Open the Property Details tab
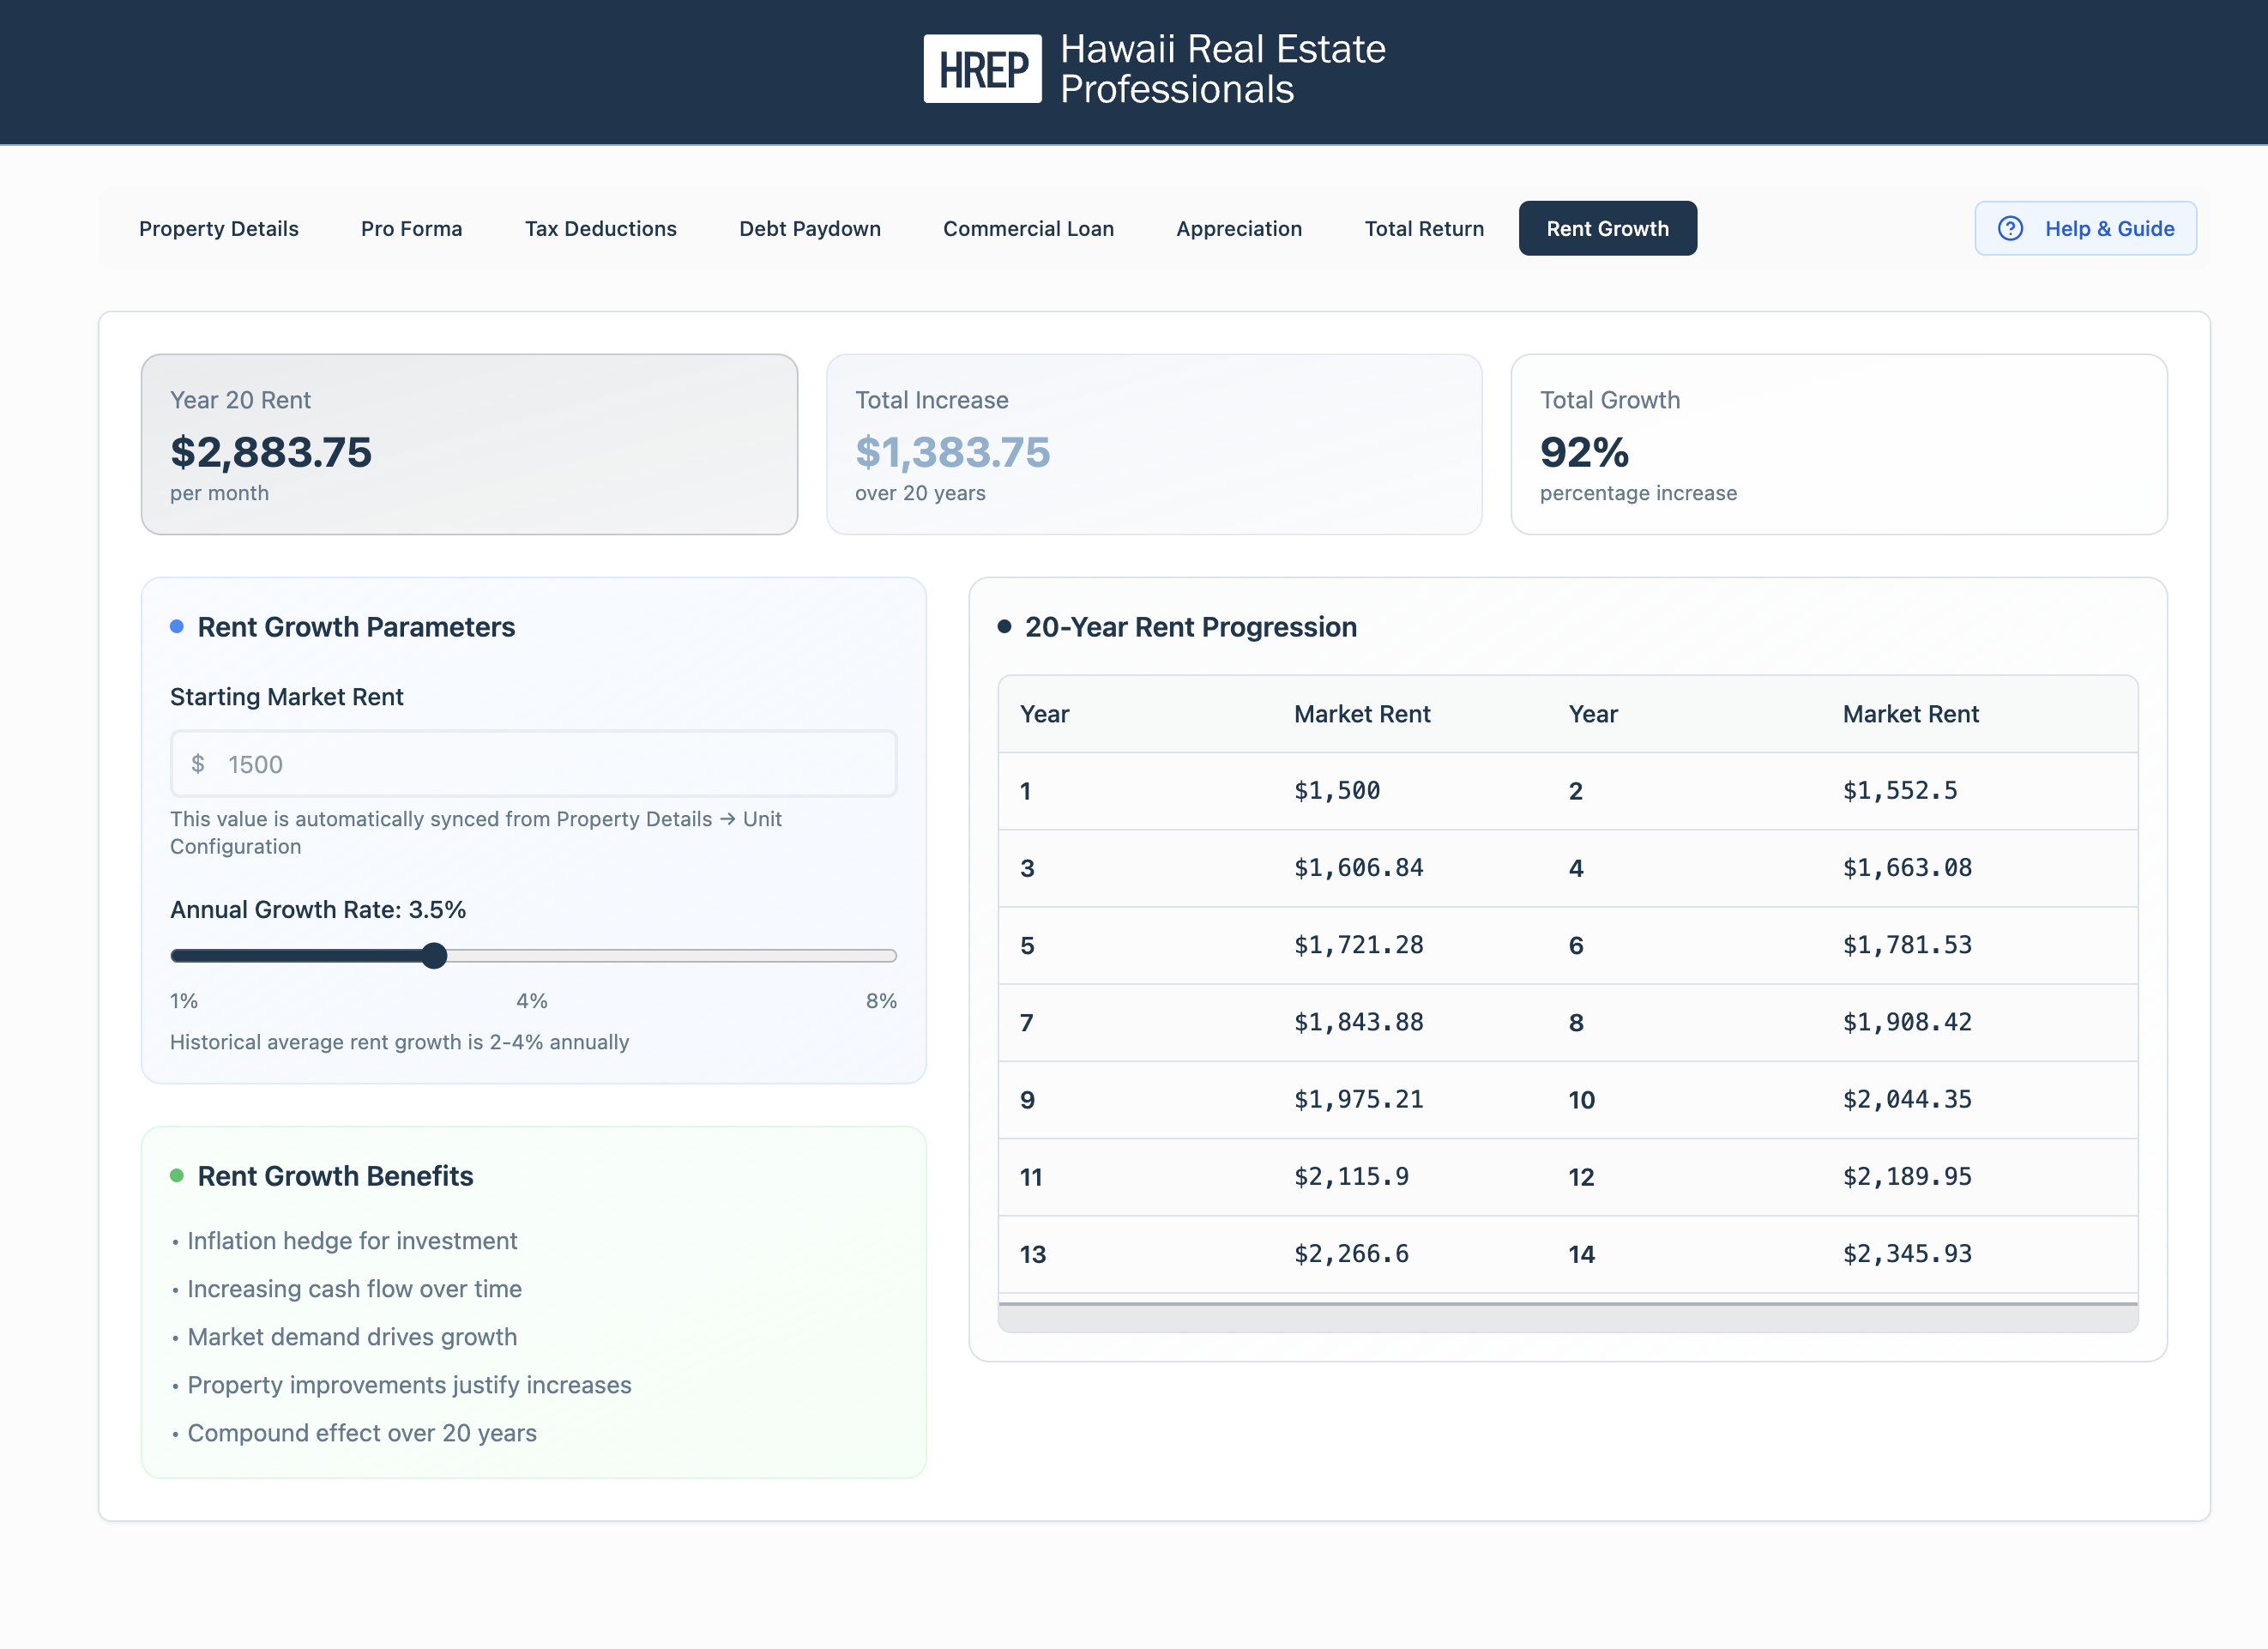Image resolution: width=2268 pixels, height=1649 pixels. point(219,229)
